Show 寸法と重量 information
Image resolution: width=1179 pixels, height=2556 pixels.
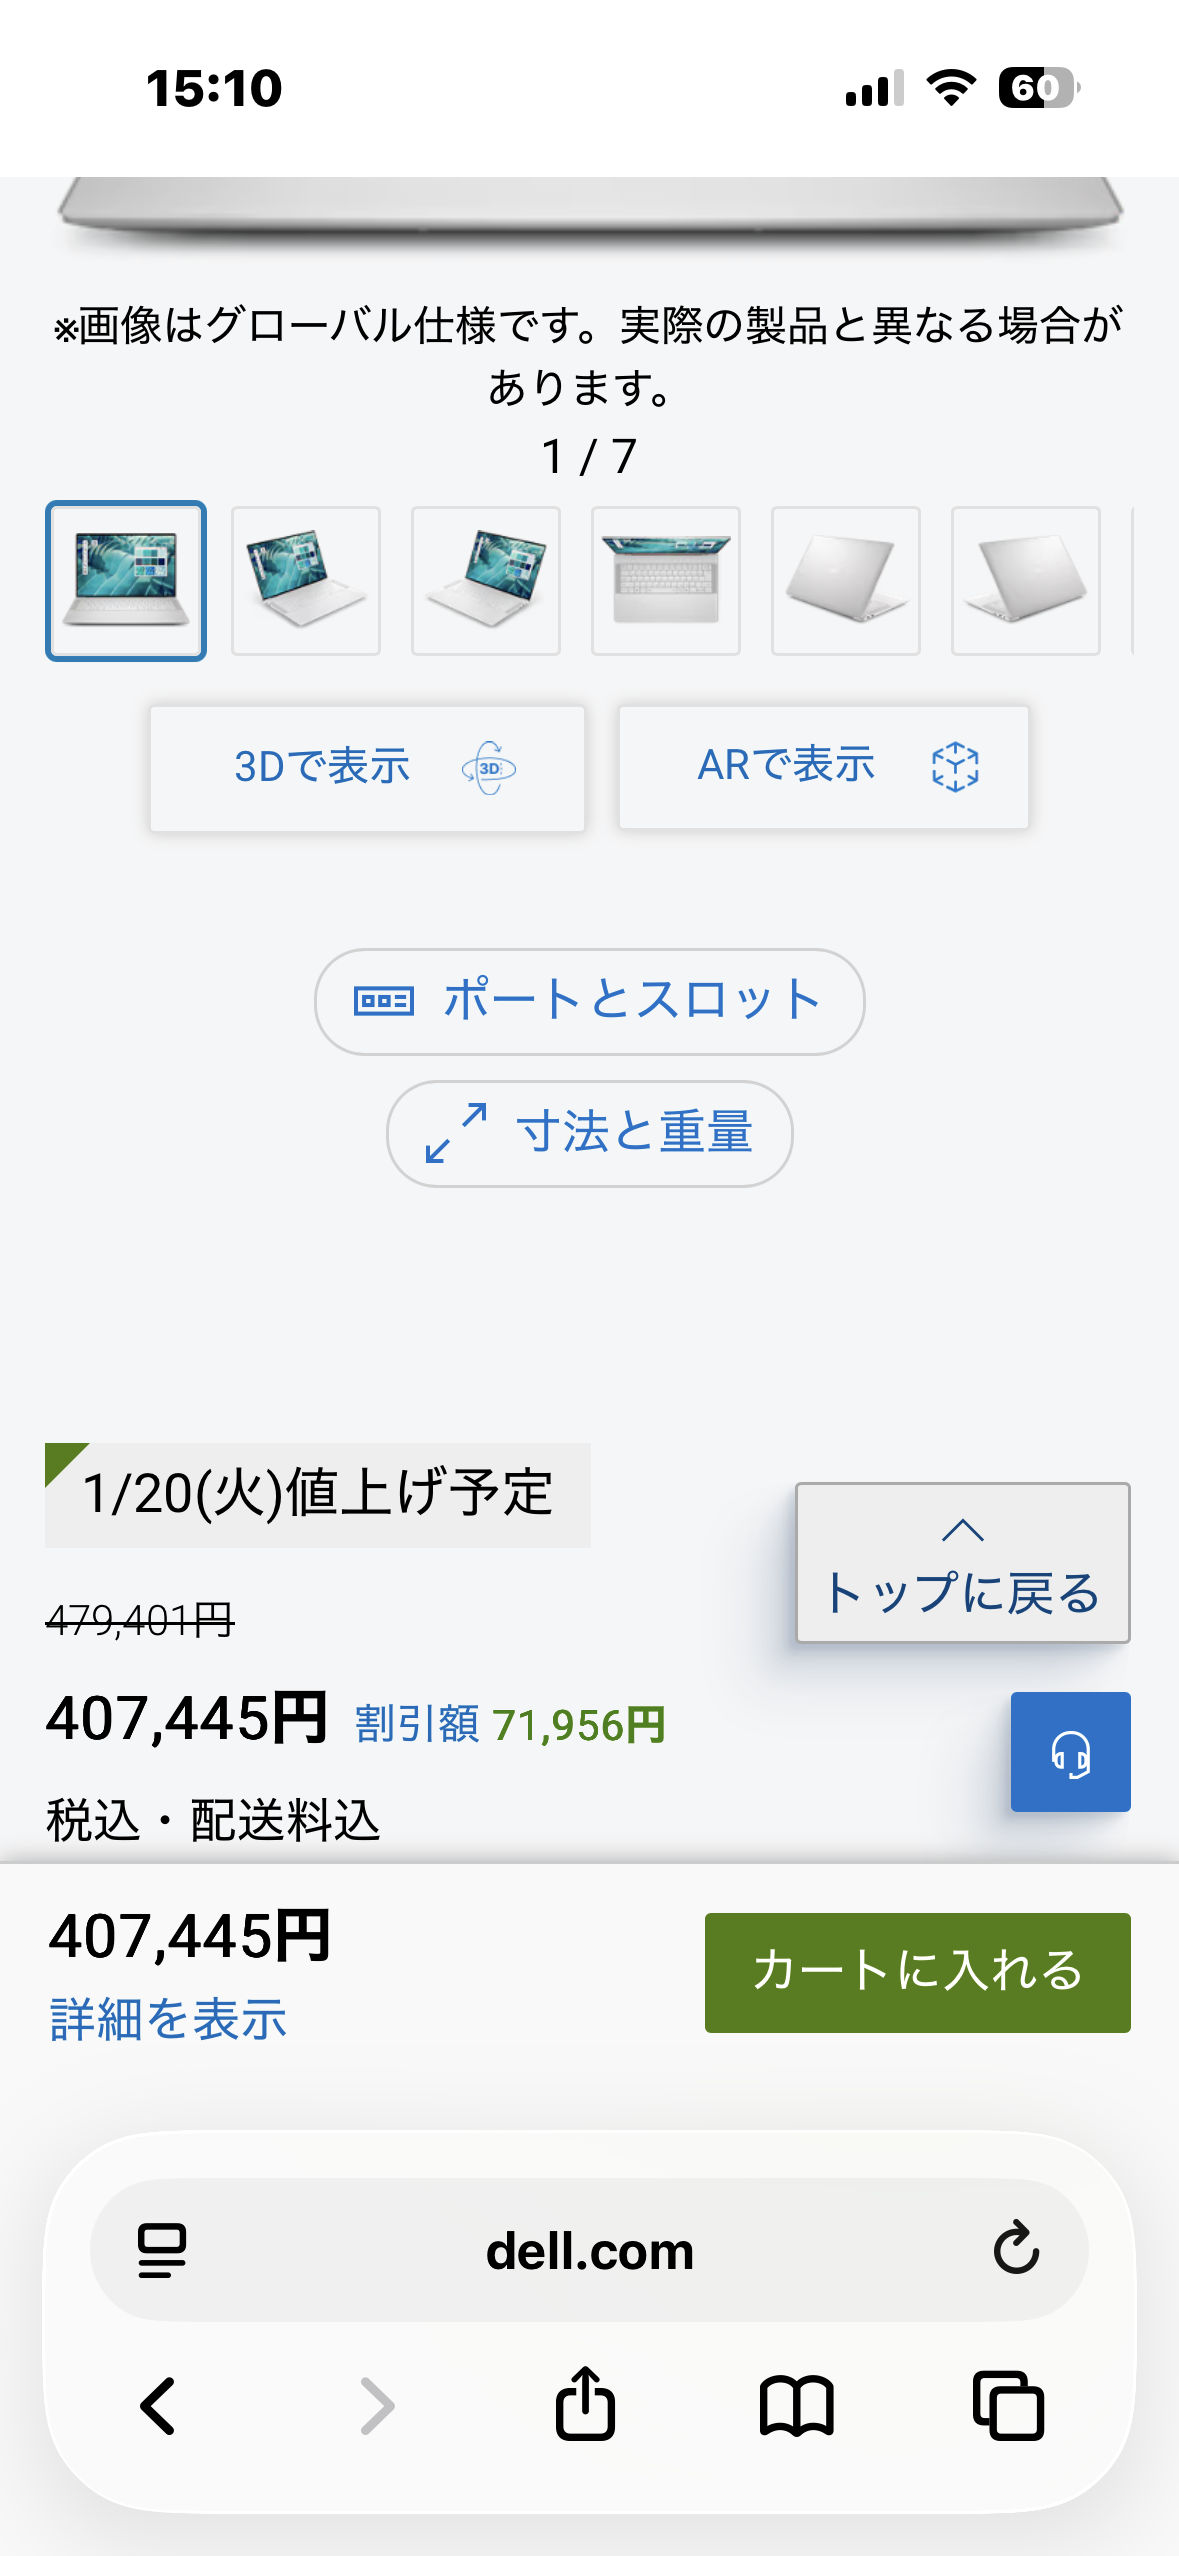click(589, 1133)
